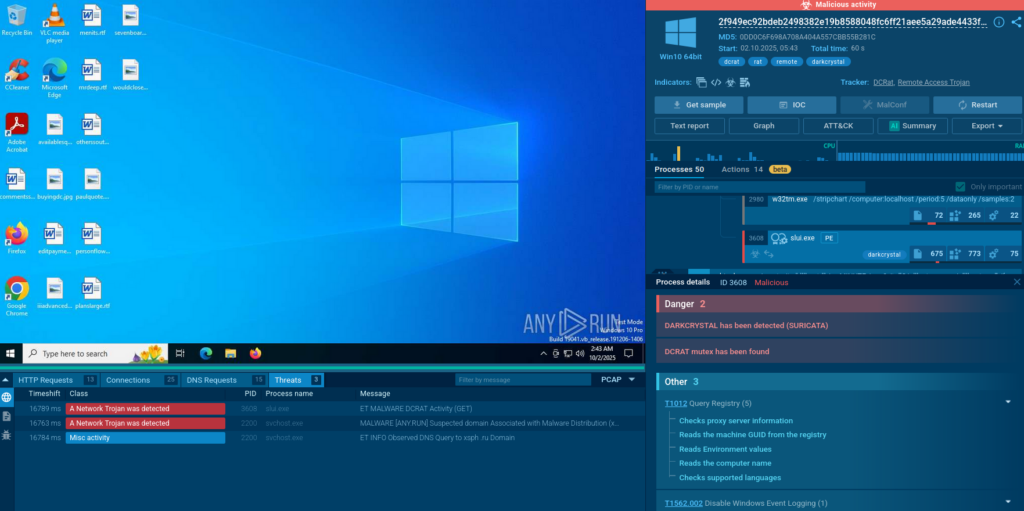The image size is (1024, 511).
Task: Collapse the T1012 Query Registry section
Action: pos(1009,402)
